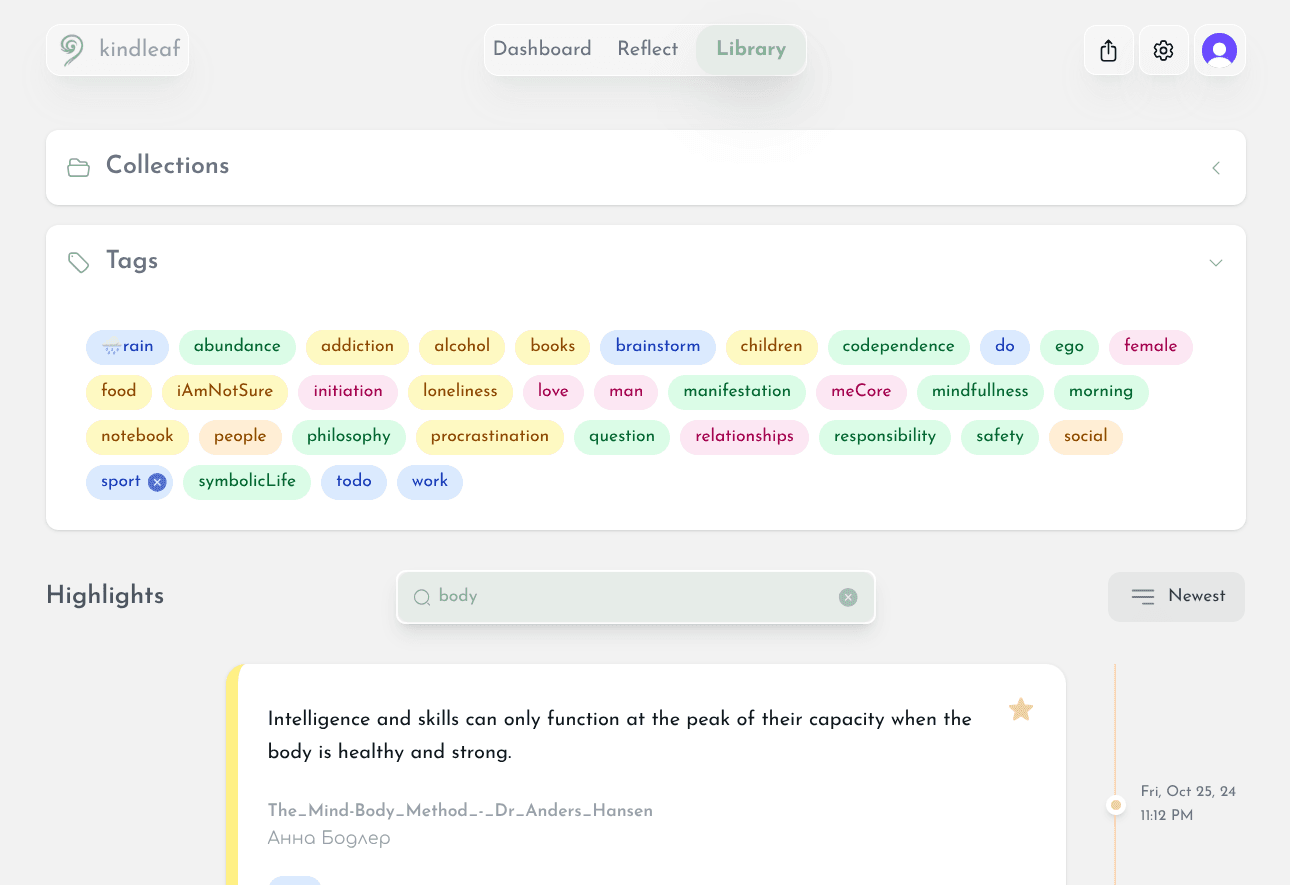The width and height of the screenshot is (1290, 885).
Task: Open the book The_Mind-Body_Method by Anders Hansen
Action: coord(460,810)
